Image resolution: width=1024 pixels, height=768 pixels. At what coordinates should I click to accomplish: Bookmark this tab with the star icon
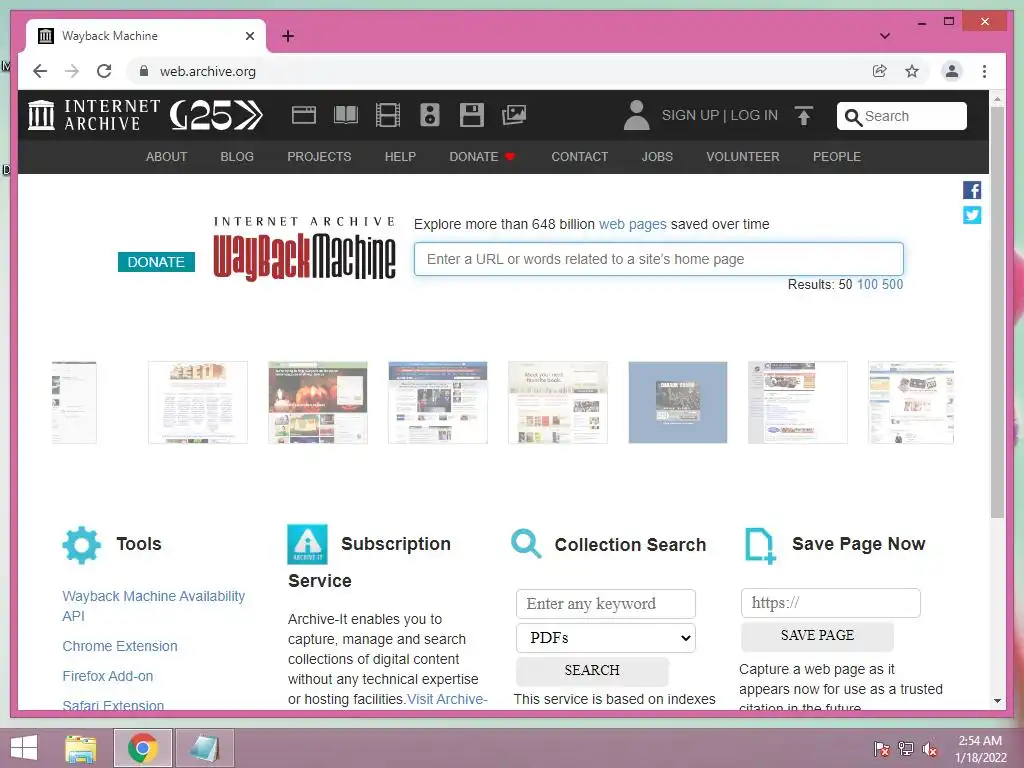tap(912, 71)
